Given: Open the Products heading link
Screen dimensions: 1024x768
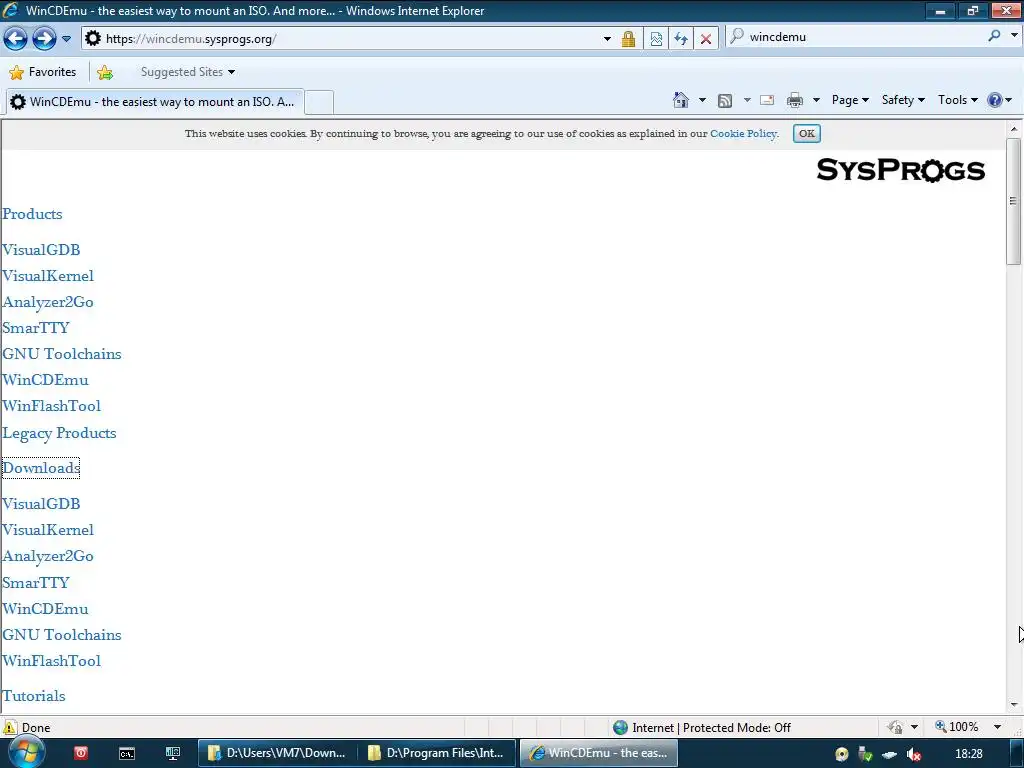Looking at the screenshot, I should pyautogui.click(x=32, y=214).
